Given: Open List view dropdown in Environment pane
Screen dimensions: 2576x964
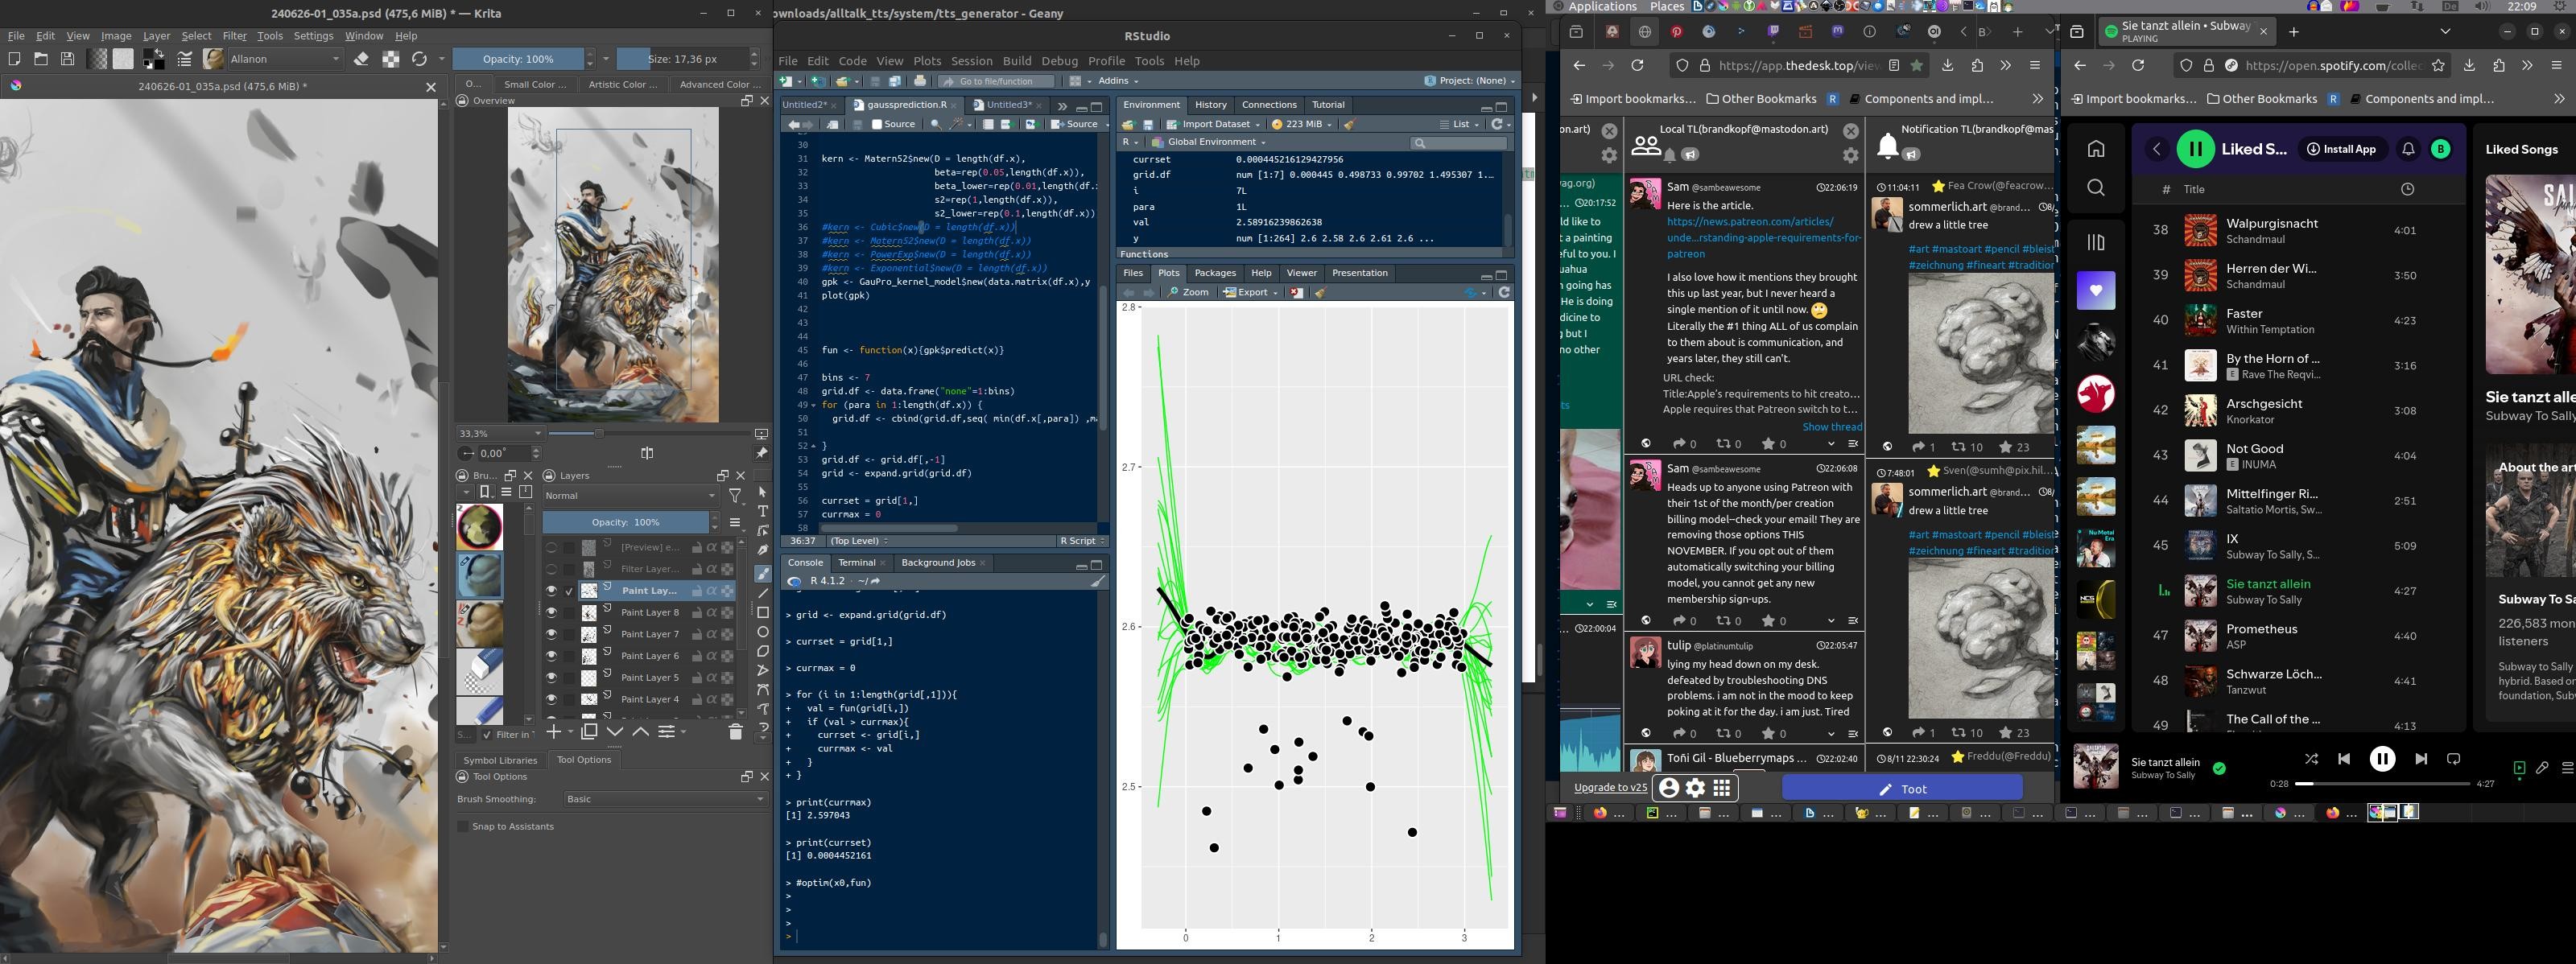Looking at the screenshot, I should click(x=1461, y=124).
